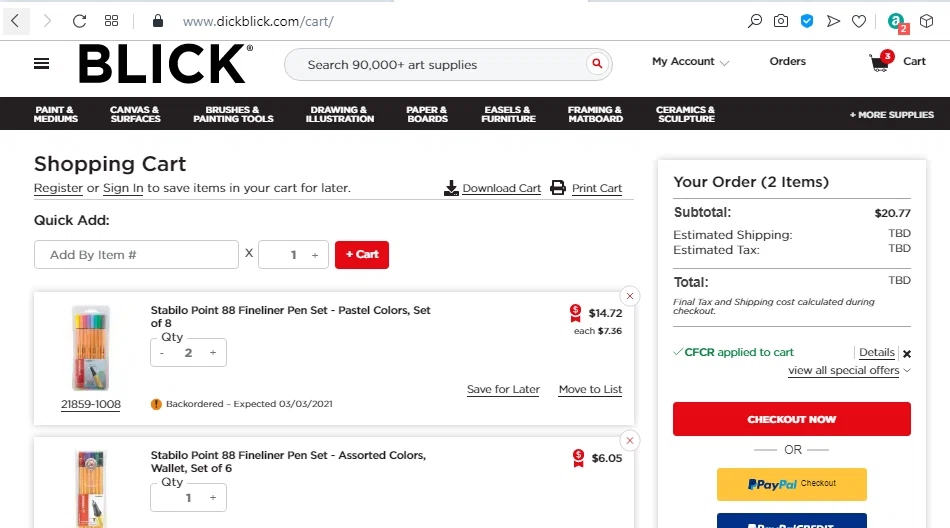Move the Pastel Colors set to list
This screenshot has height=528, width=950.
click(590, 389)
